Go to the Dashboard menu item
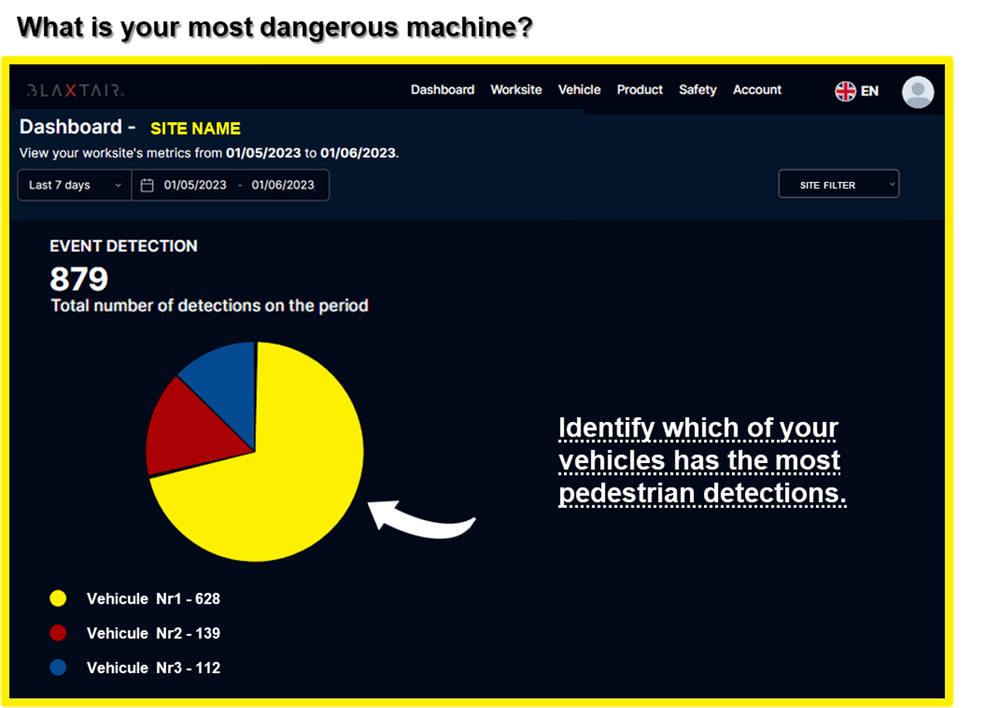This screenshot has height=708, width=1000. [442, 90]
